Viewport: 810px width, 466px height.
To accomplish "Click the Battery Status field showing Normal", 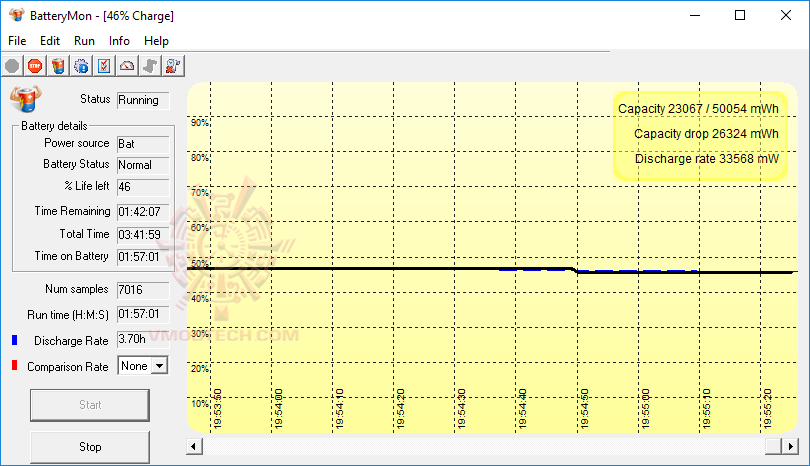I will pos(143,165).
